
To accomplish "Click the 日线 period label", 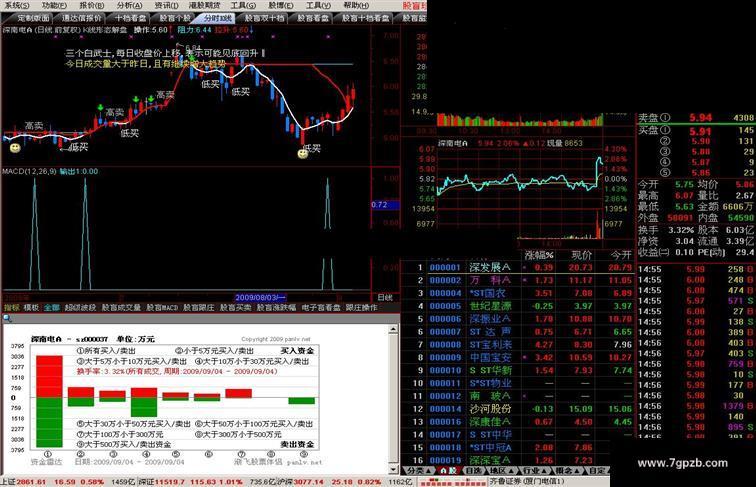I will 385,298.
